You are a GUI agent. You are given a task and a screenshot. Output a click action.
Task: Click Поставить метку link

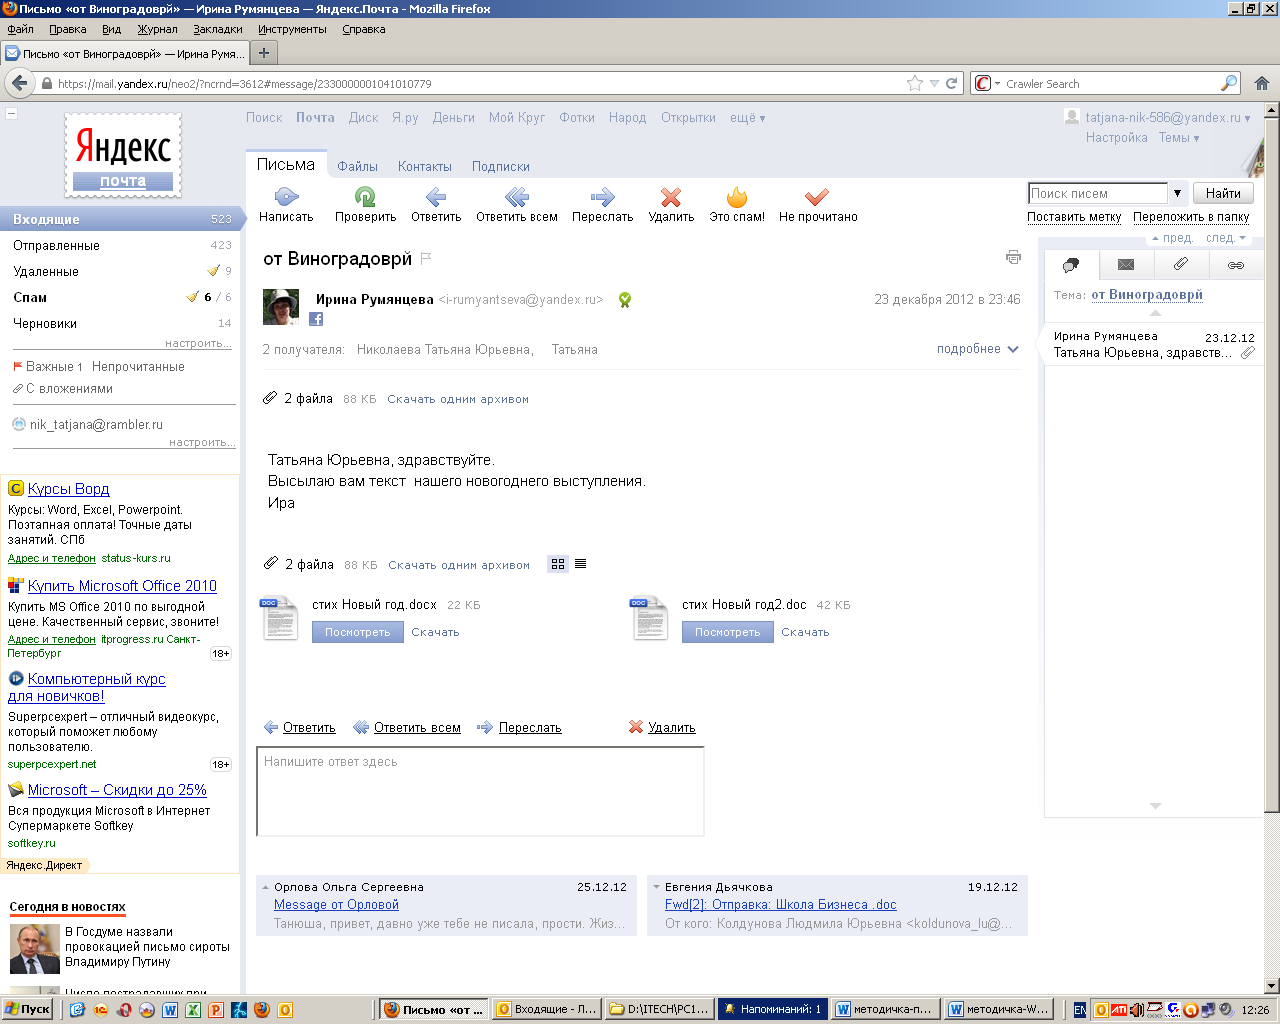click(x=1074, y=217)
